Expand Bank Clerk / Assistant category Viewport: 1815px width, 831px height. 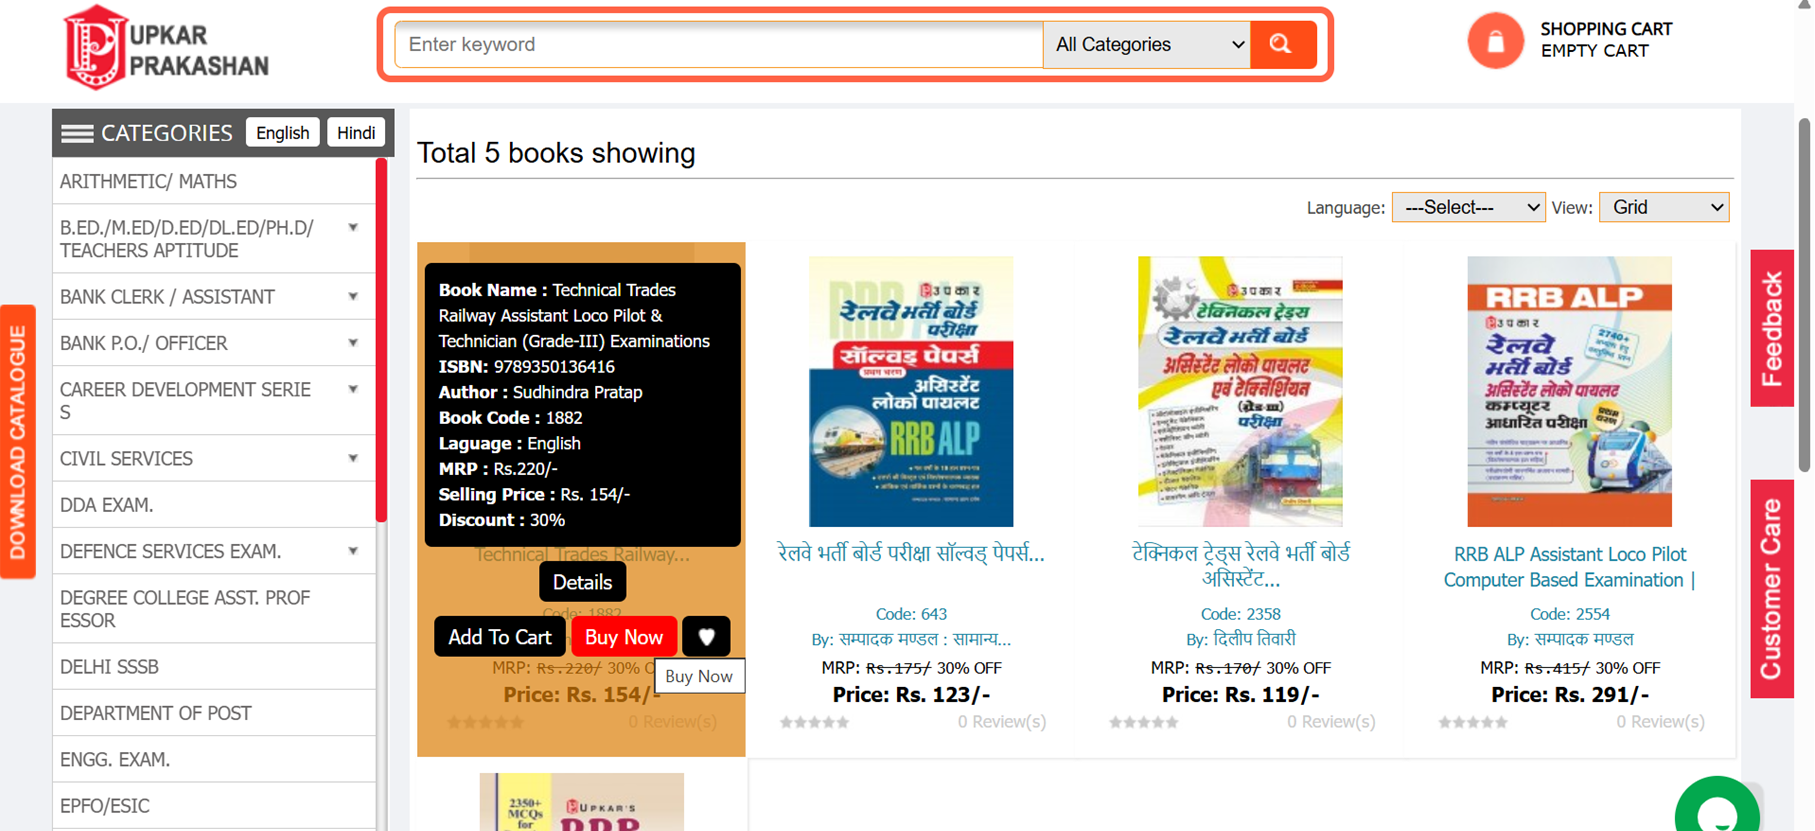(353, 297)
